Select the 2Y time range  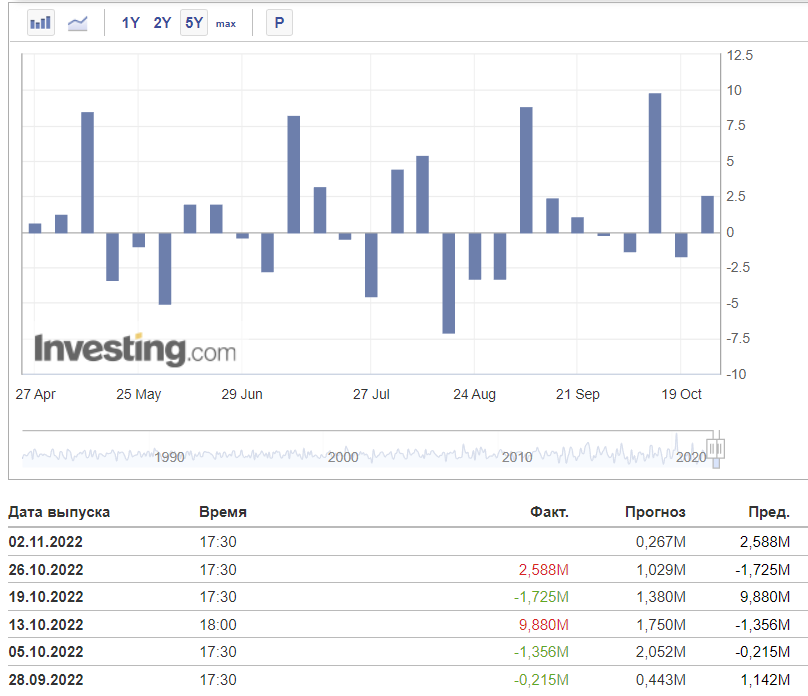pyautogui.click(x=162, y=23)
